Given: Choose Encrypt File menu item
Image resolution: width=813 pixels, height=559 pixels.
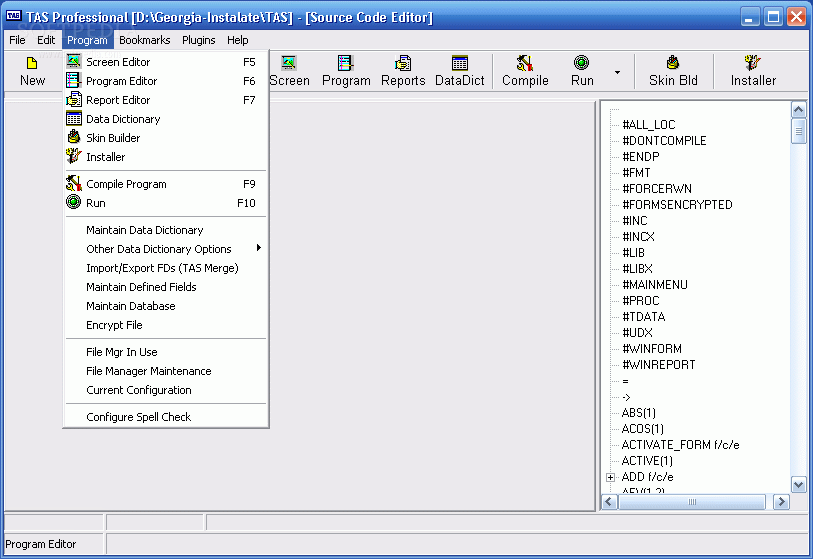Looking at the screenshot, I should (166, 325).
